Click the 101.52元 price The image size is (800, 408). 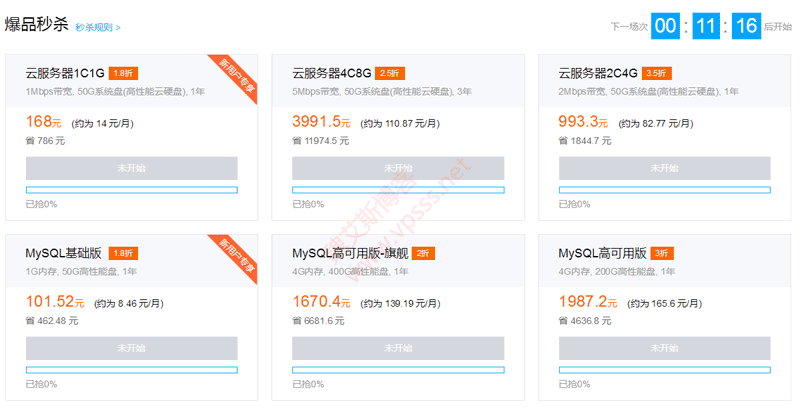(55, 302)
